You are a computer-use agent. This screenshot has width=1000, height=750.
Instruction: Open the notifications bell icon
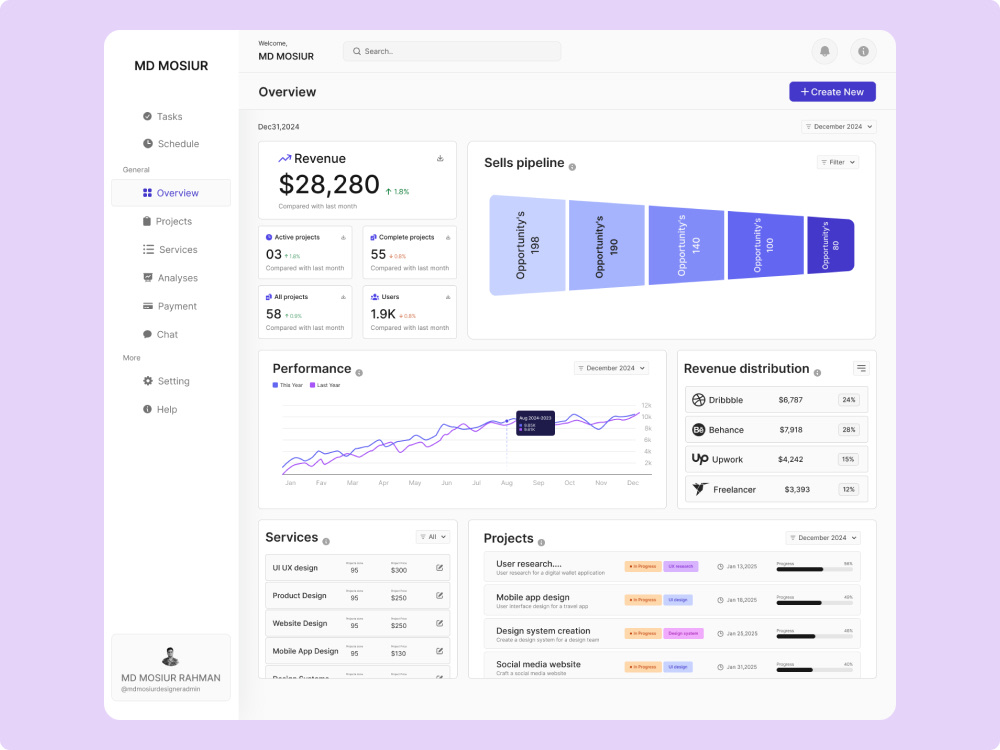pos(825,51)
